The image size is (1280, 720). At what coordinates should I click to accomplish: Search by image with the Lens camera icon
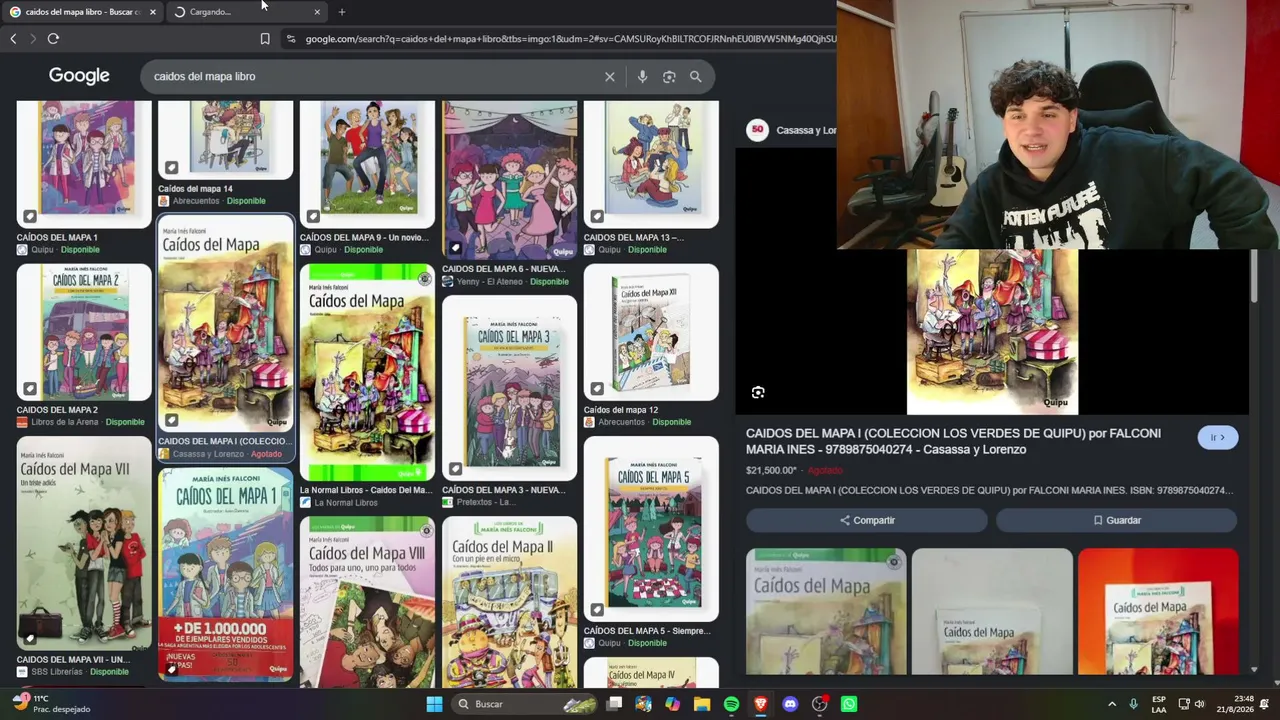[x=669, y=77]
